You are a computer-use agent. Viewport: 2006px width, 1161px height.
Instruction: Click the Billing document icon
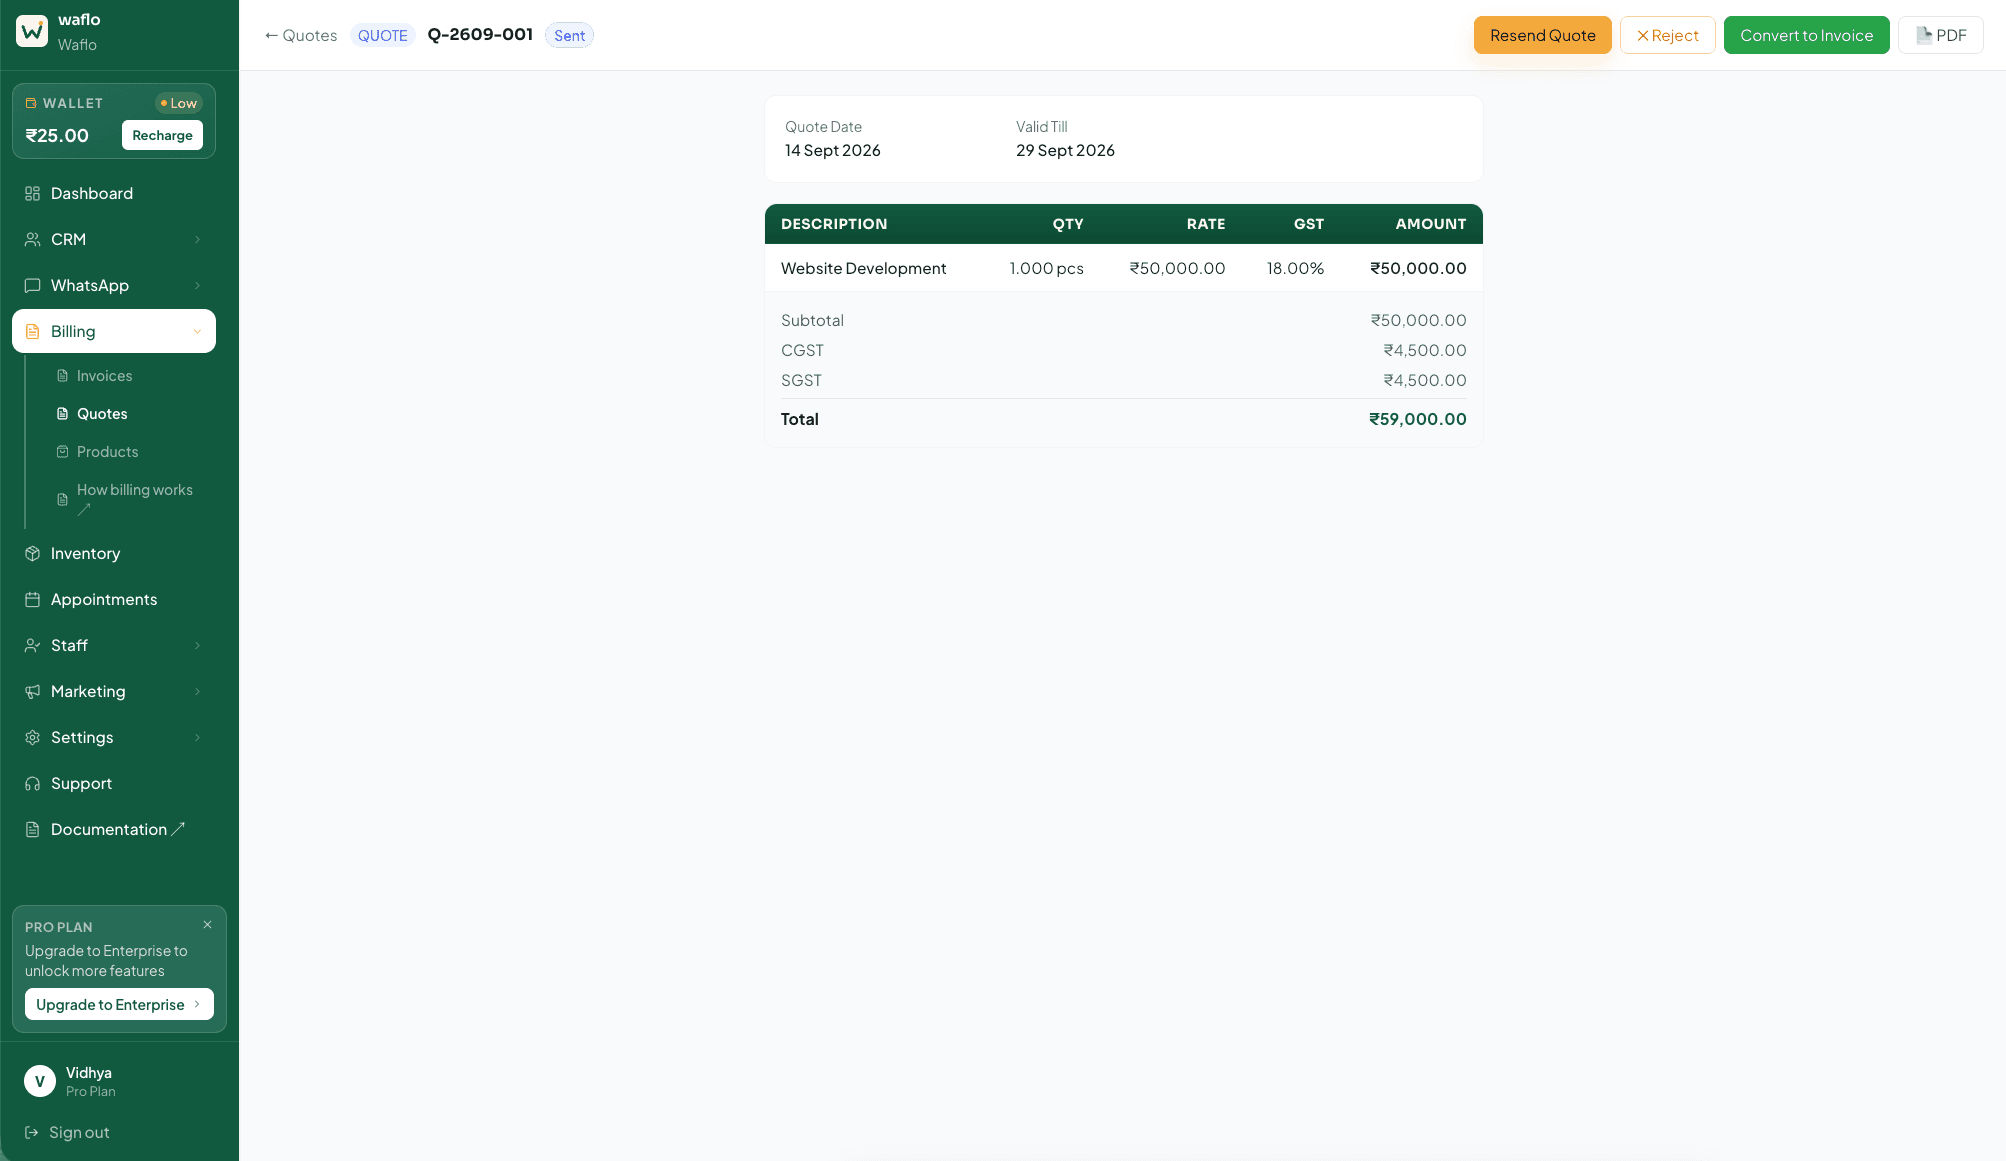click(32, 331)
